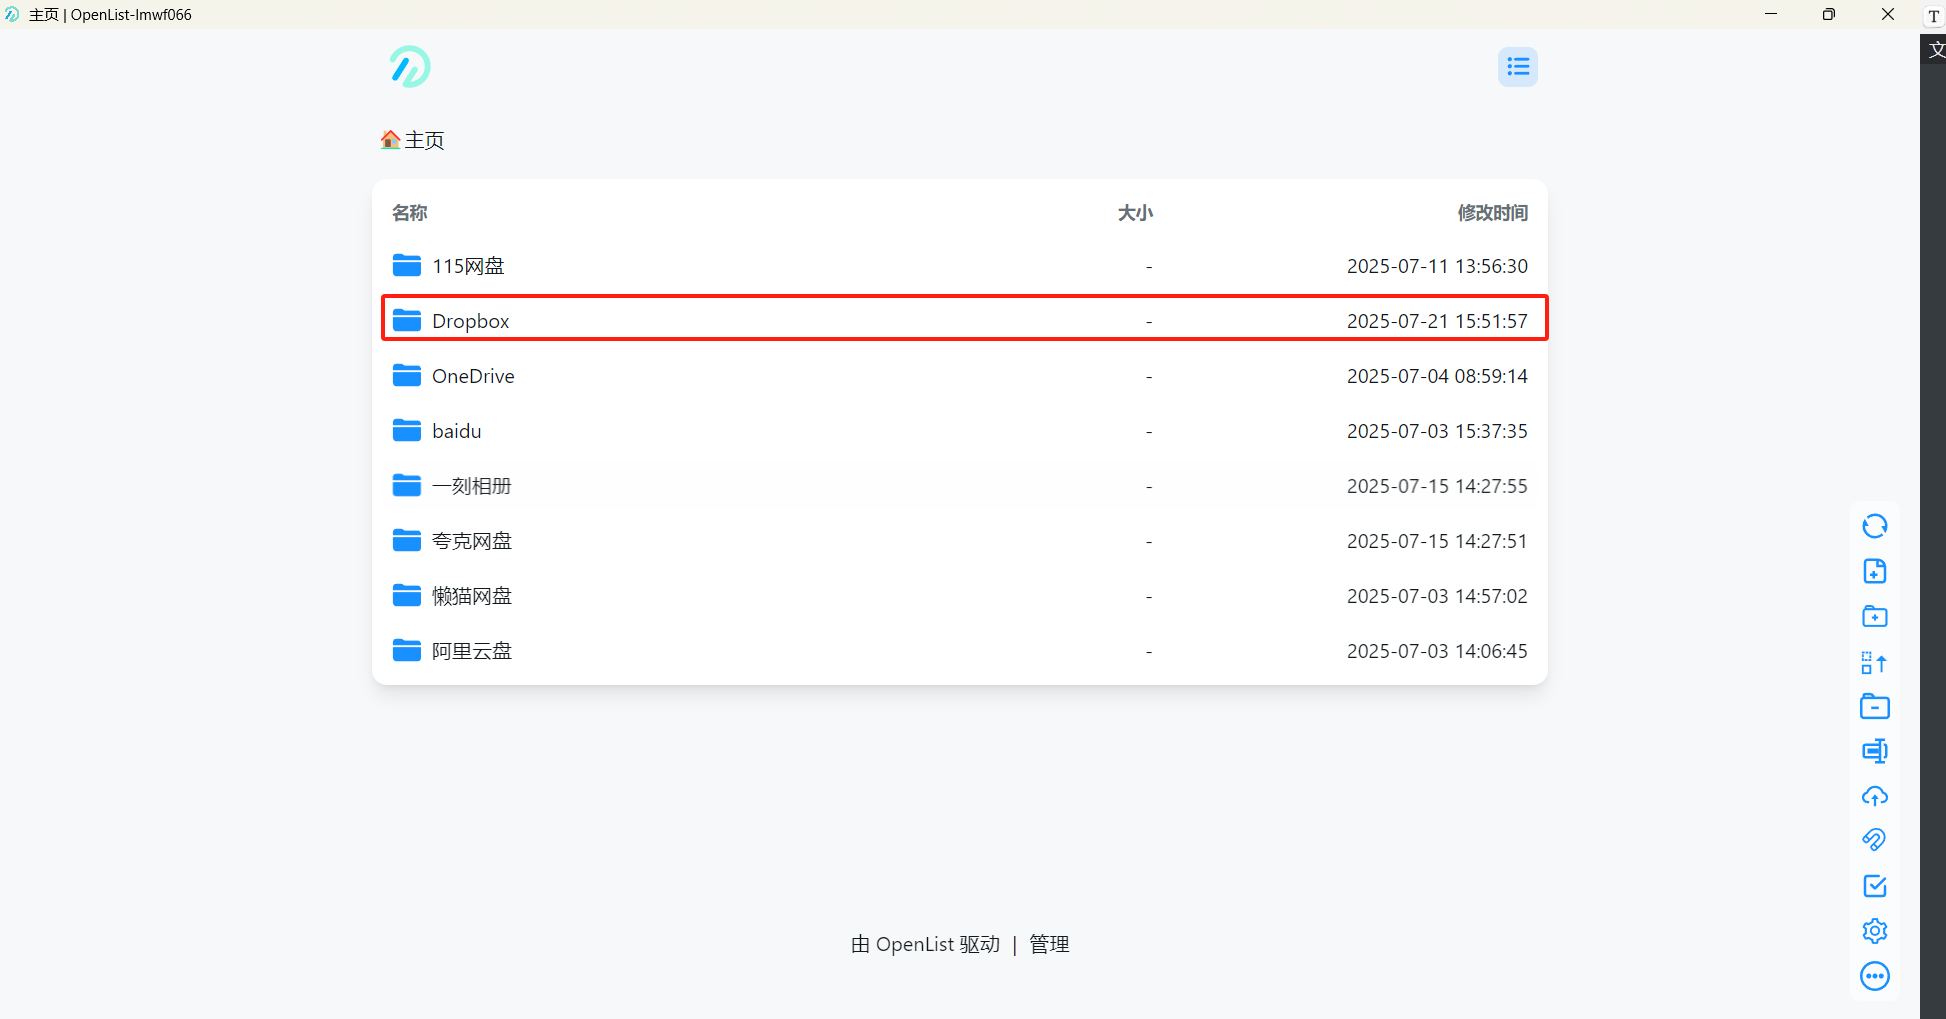Open the recursive move tool icon
1946x1019 pixels.
(1875, 662)
